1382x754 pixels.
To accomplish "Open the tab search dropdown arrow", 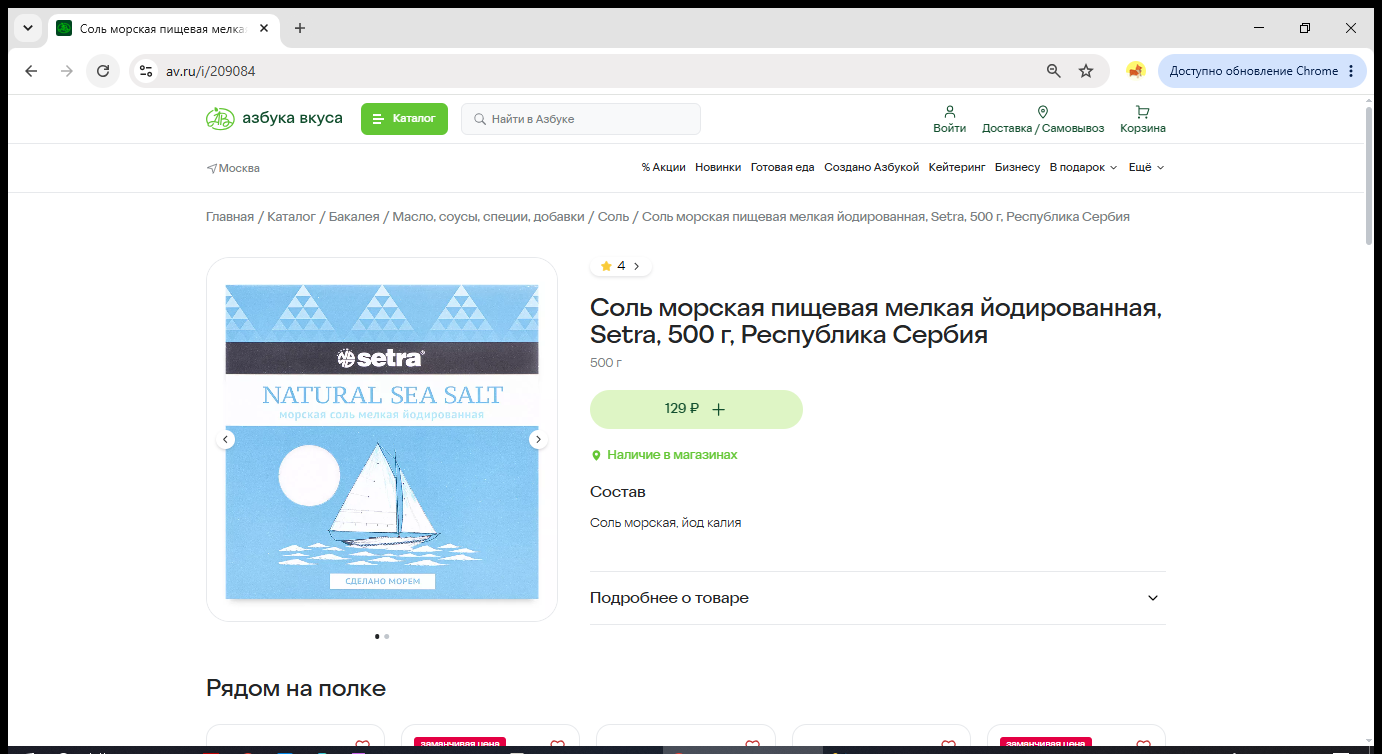I will pyautogui.click(x=27, y=28).
